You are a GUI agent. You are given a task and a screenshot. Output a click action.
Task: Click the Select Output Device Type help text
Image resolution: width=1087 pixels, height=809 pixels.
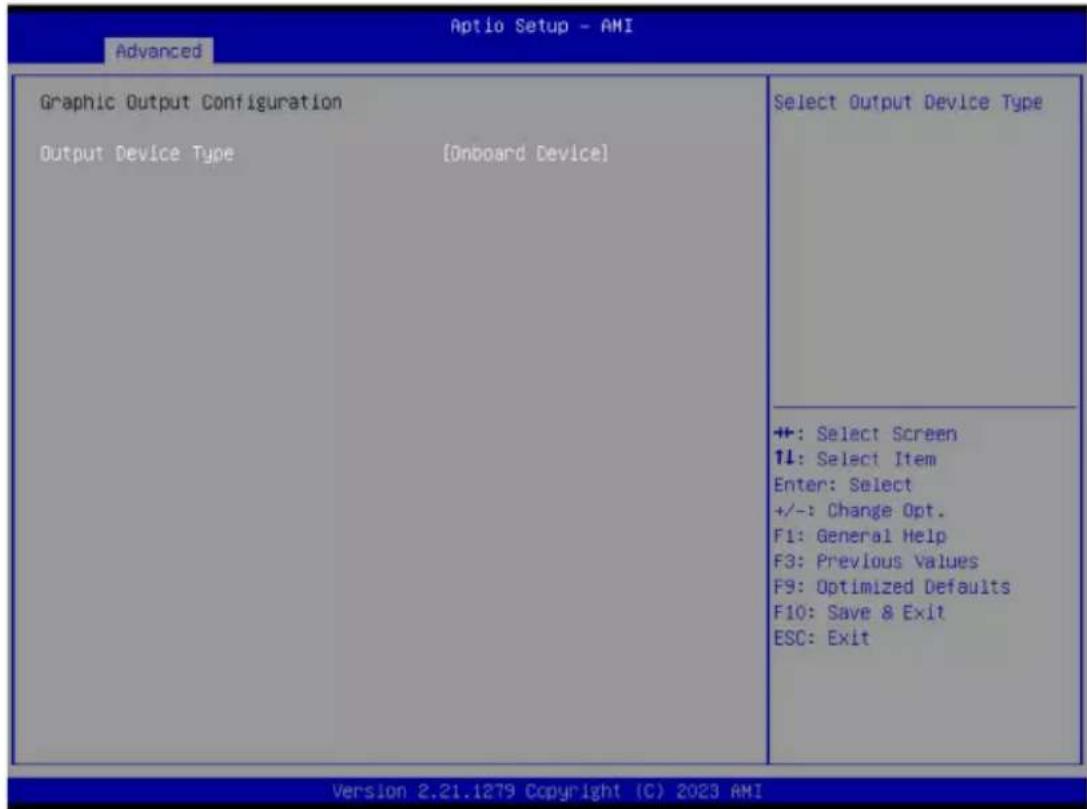[907, 103]
